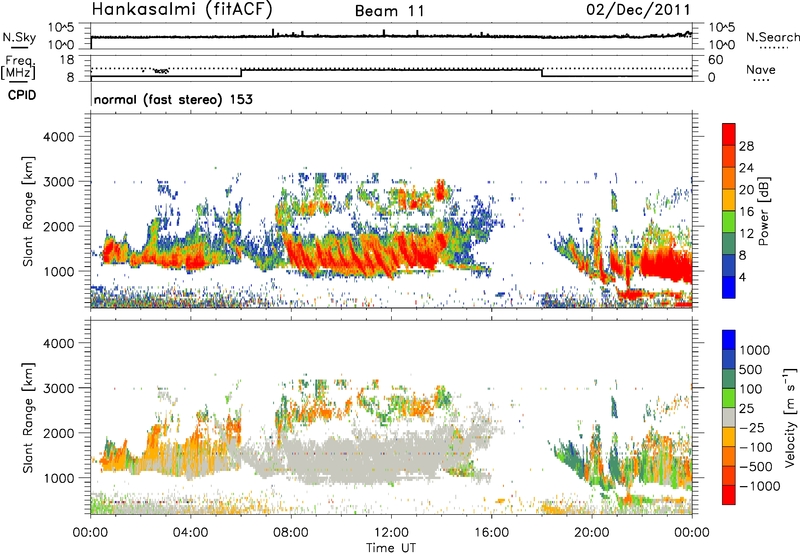Click the red swatch of Power colorbar
Viewport: 800px width, 554px height.
click(729, 134)
